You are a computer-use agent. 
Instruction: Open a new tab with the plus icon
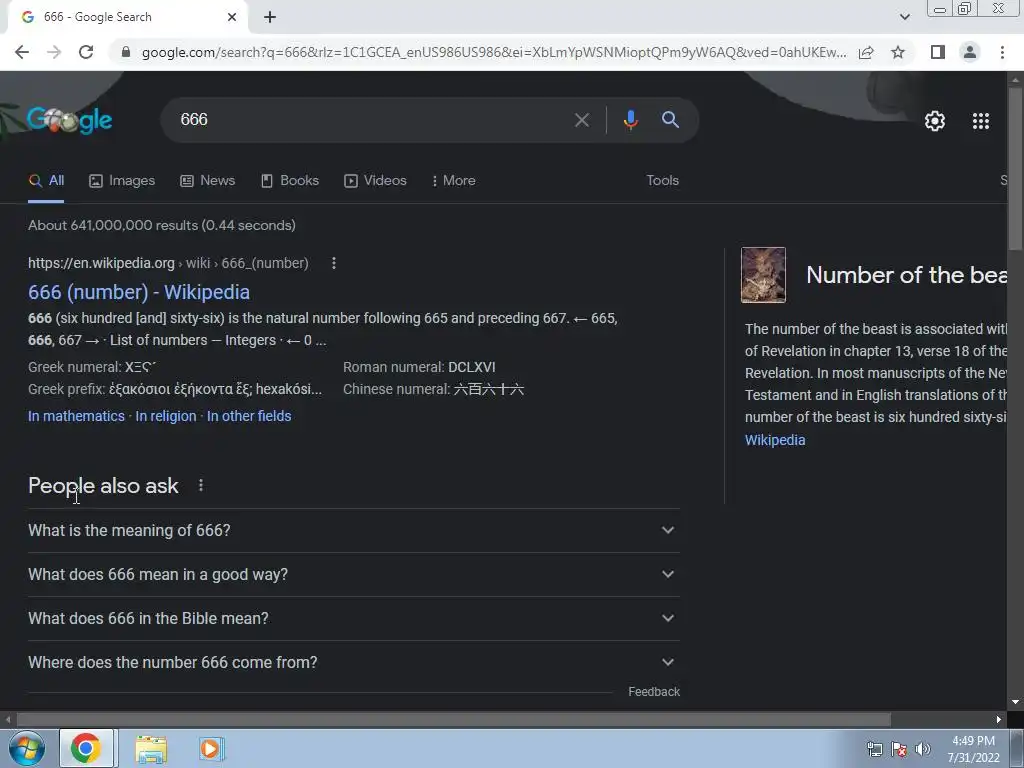[270, 17]
